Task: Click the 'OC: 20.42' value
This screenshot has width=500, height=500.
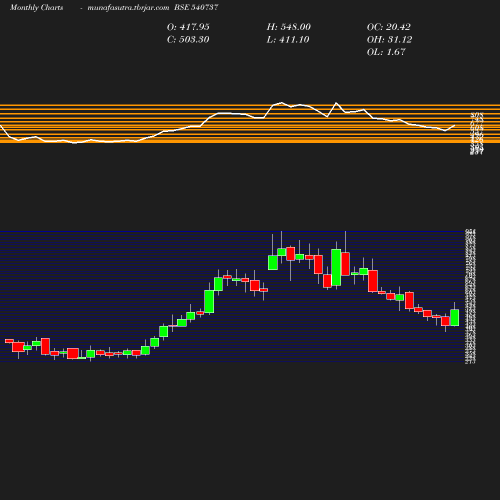Action: pos(389,27)
